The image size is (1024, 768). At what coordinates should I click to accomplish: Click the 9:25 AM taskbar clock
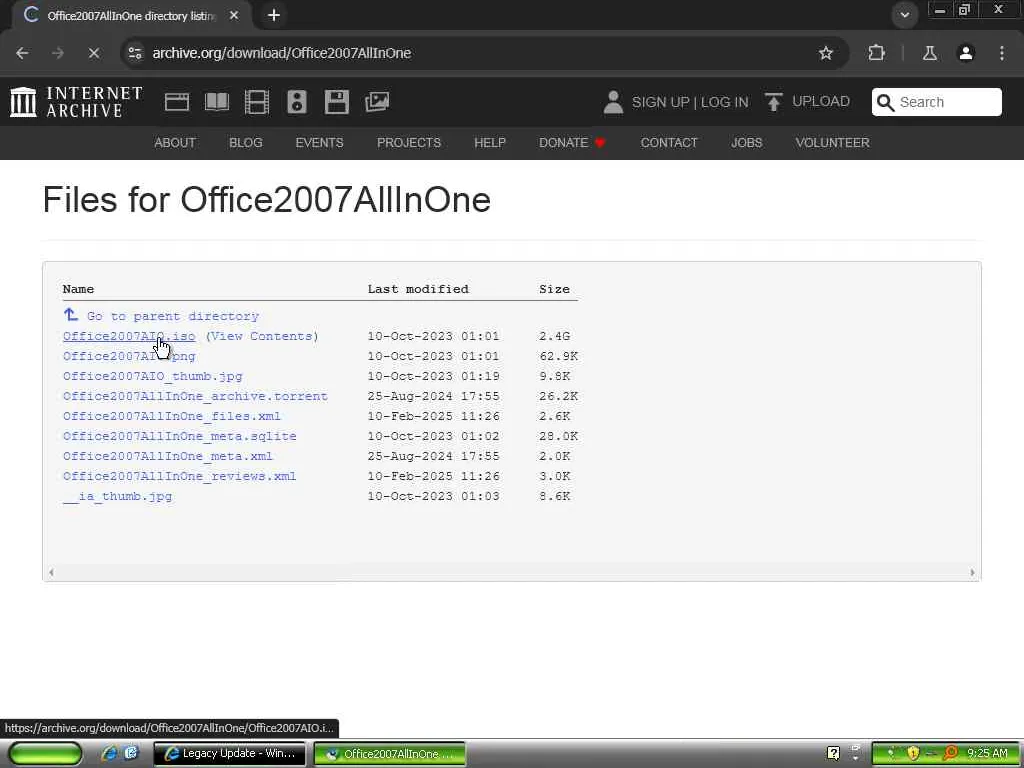(x=987, y=753)
